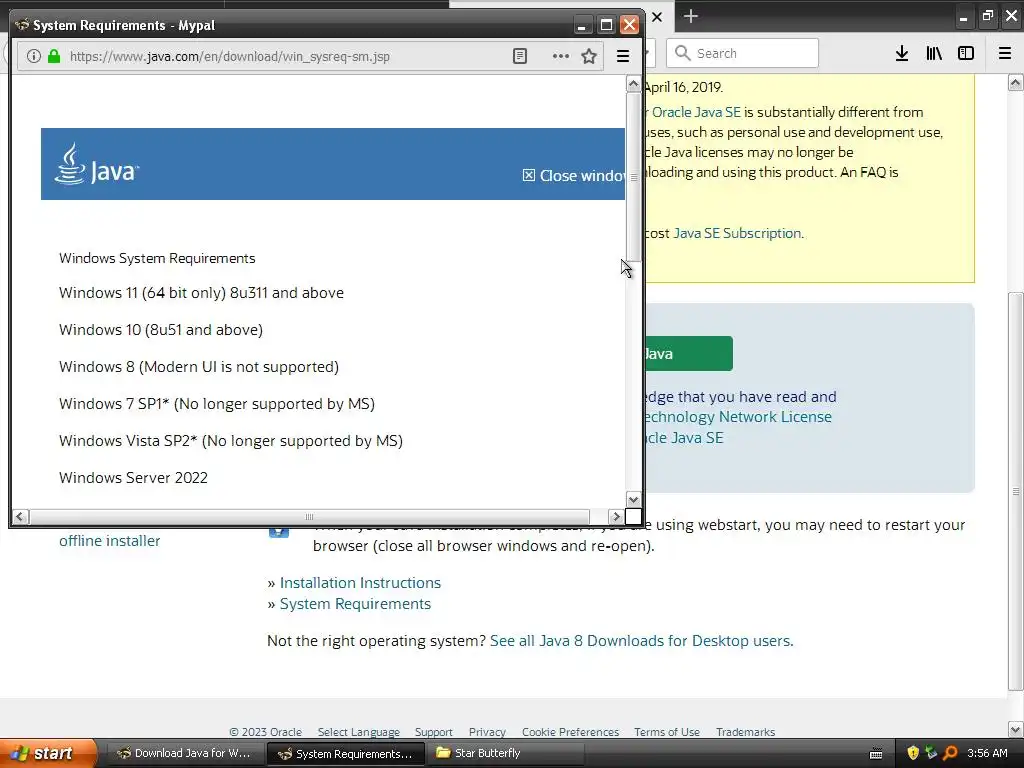Viewport: 1024px width, 768px height.
Task: Click Mypal icon in popup title bar
Action: [x=22, y=25]
